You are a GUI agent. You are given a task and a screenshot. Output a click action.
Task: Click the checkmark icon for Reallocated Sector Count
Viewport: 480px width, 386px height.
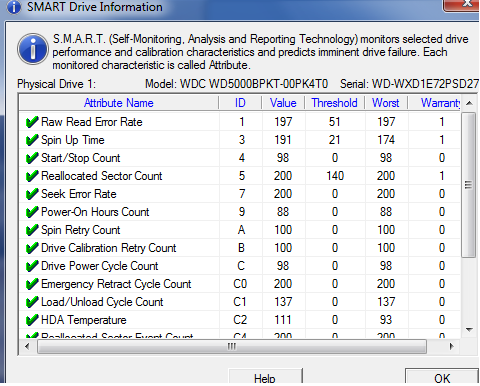pyautogui.click(x=32, y=176)
